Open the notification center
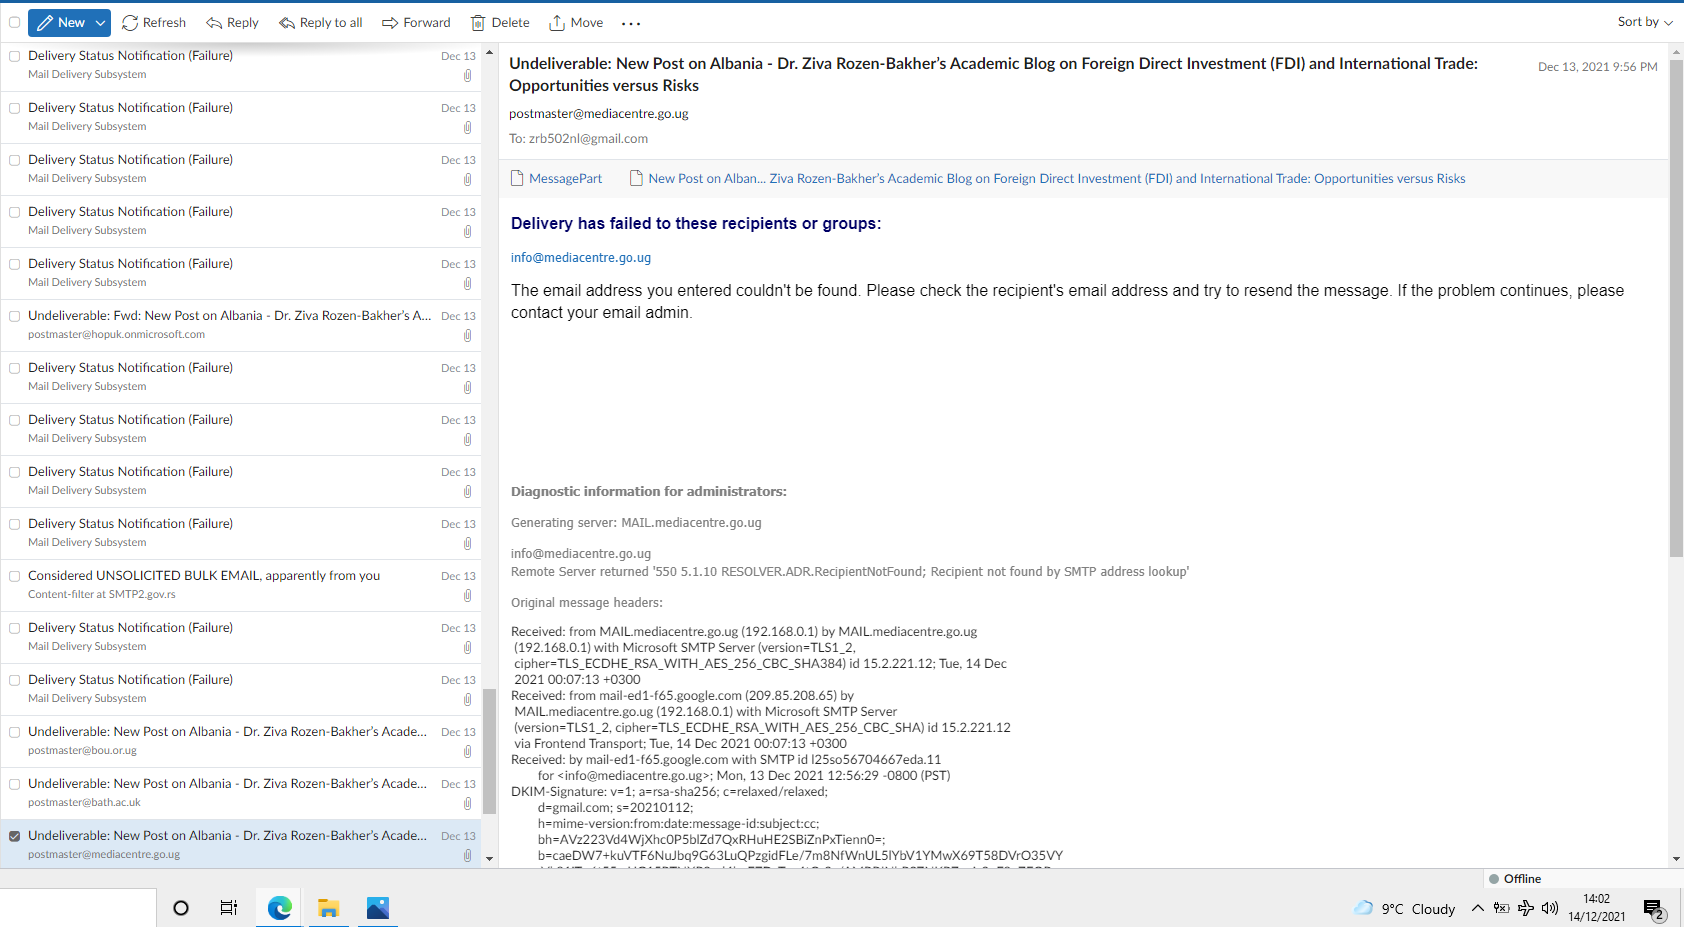This screenshot has width=1684, height=927. pyautogui.click(x=1654, y=910)
